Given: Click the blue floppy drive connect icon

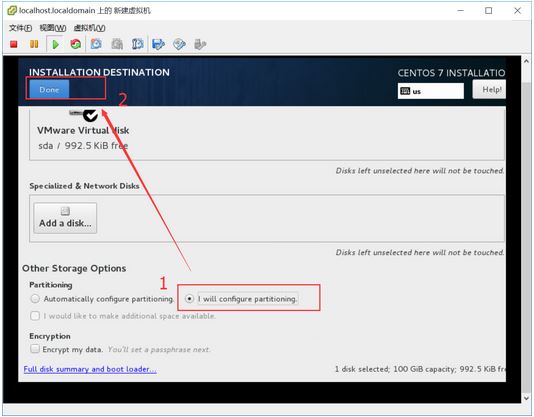Looking at the screenshot, I should pyautogui.click(x=158, y=44).
